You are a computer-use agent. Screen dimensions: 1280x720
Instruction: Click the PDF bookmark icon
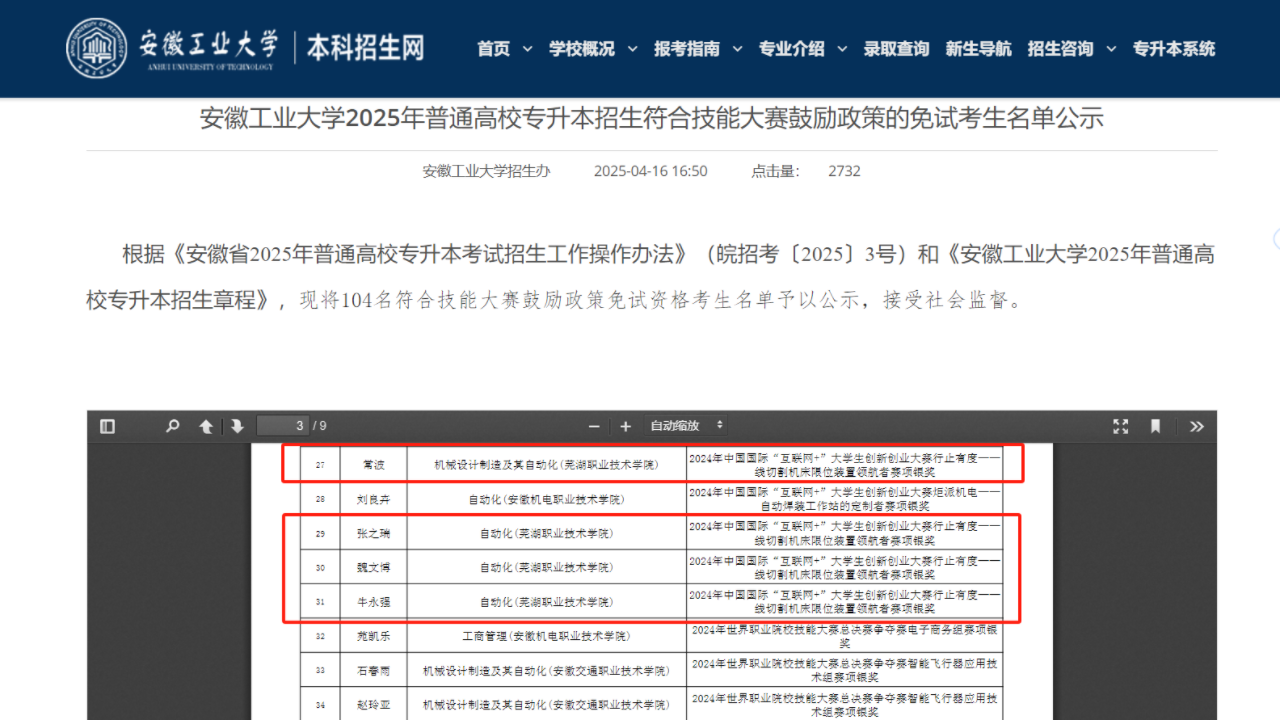click(x=1155, y=426)
